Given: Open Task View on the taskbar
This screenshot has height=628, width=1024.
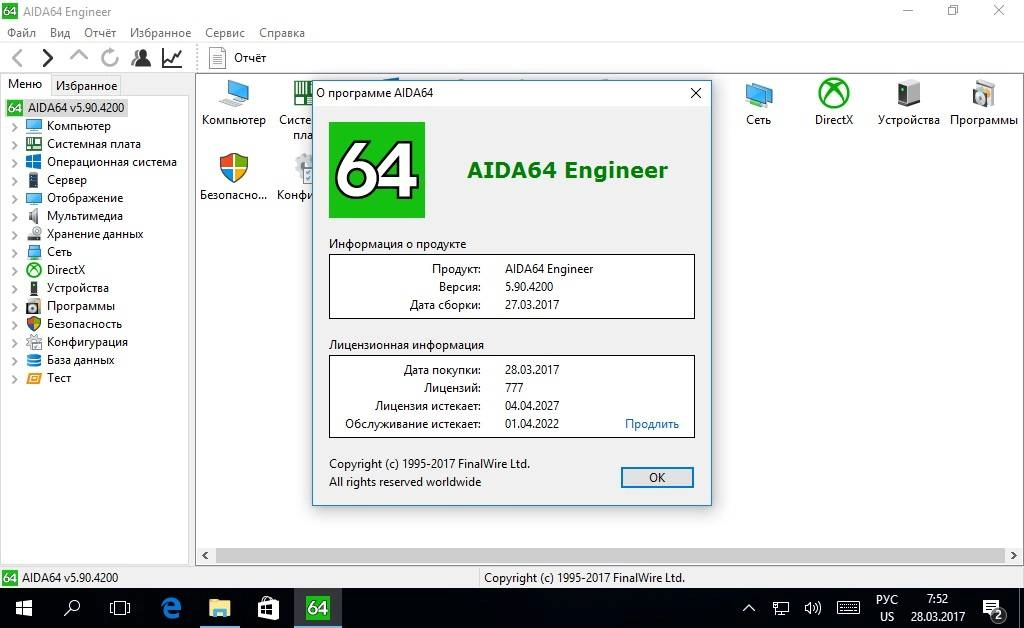Looking at the screenshot, I should (x=120, y=608).
